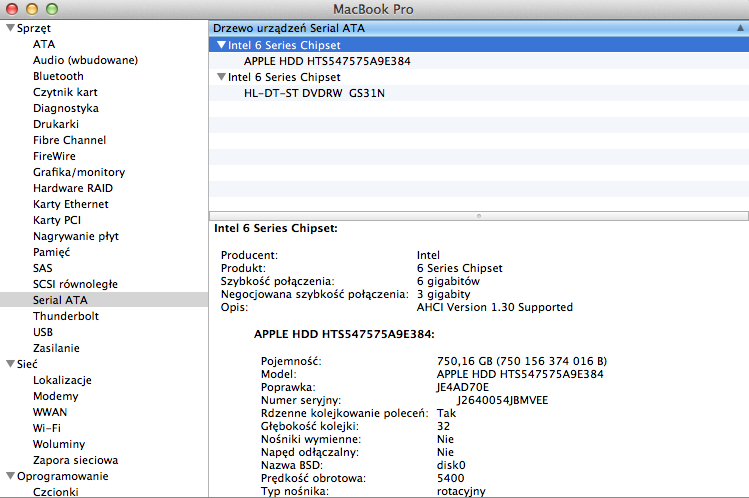This screenshot has width=749, height=498.
Task: Click the queue depth value 32
Action: pos(443,426)
